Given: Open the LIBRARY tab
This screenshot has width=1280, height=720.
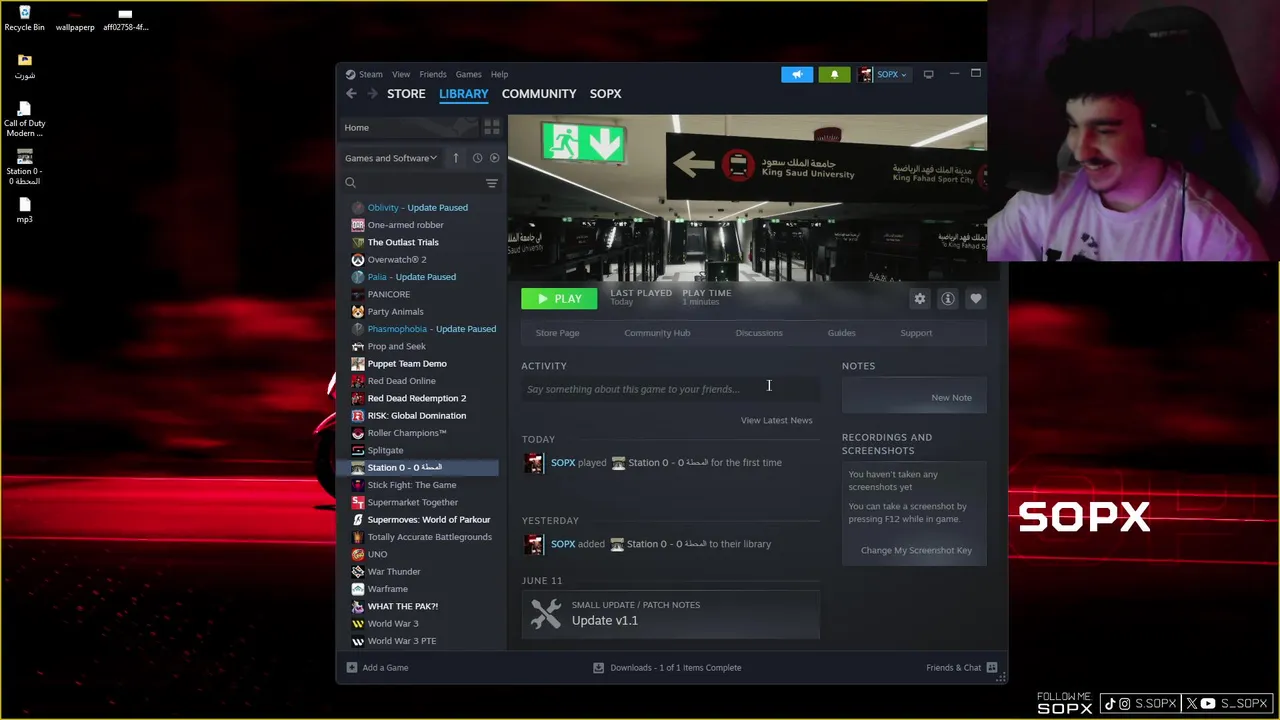Looking at the screenshot, I should click(463, 93).
